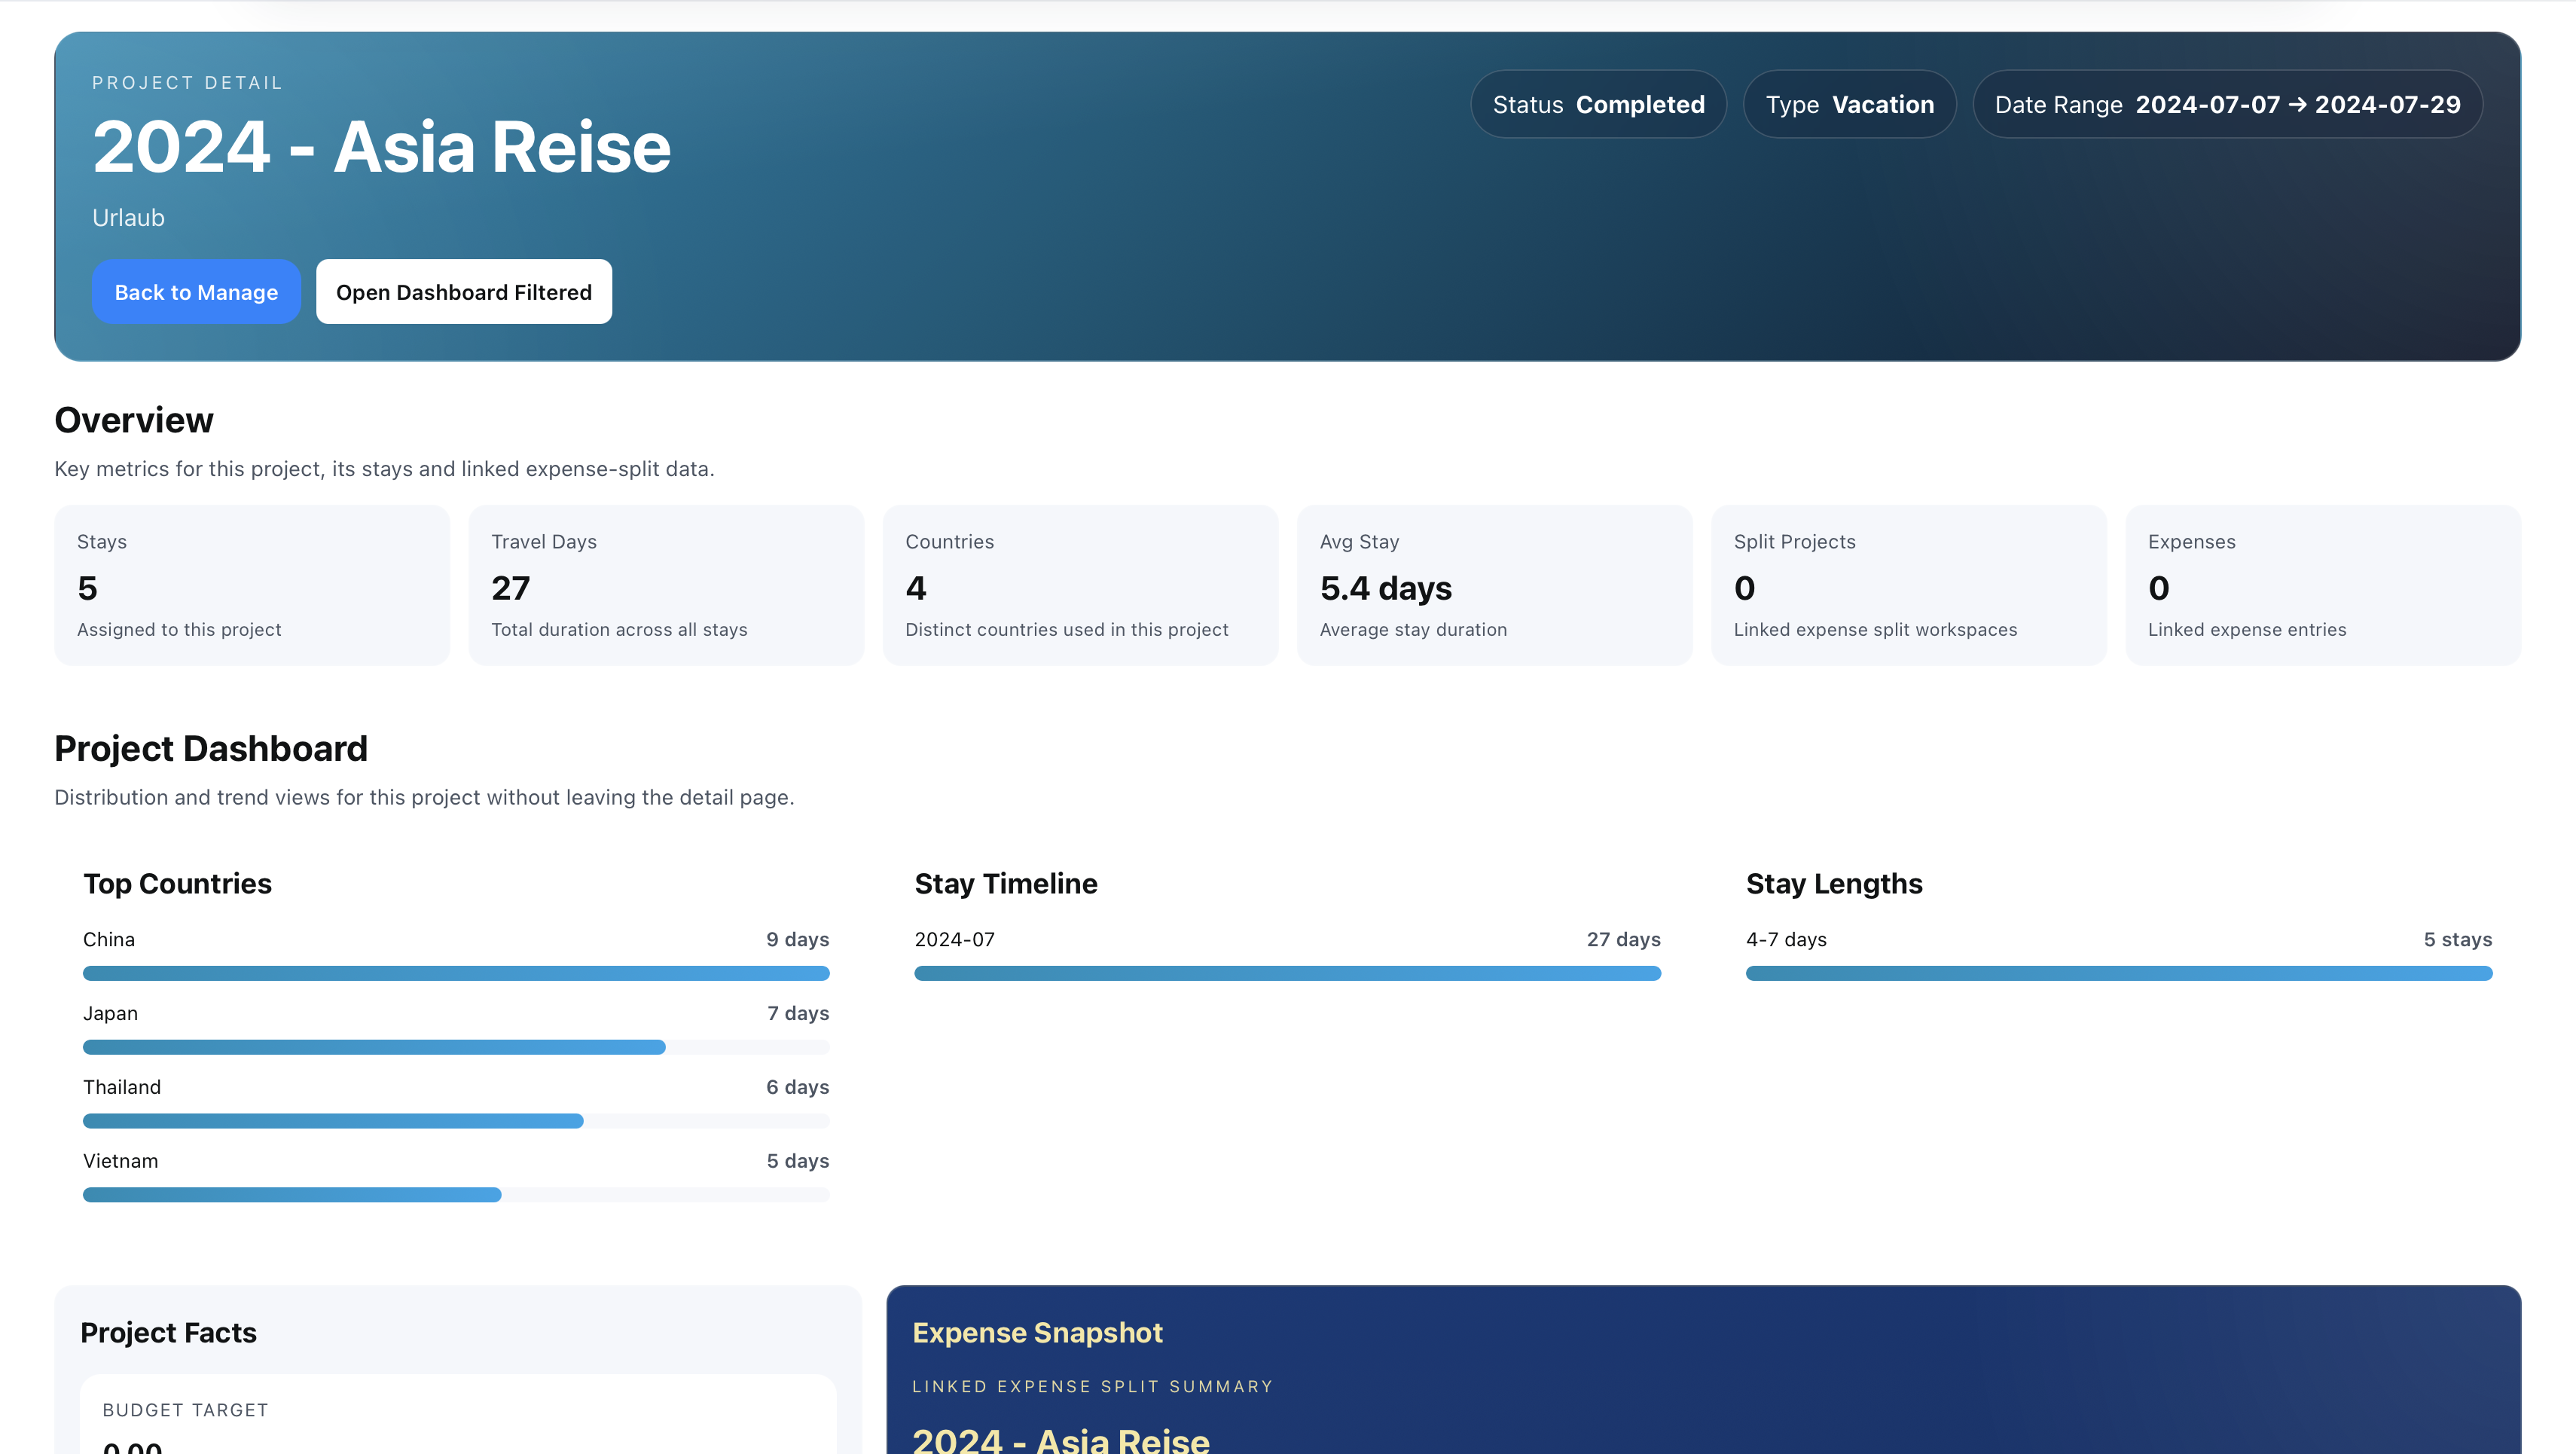Click the Back to Manage button
The width and height of the screenshot is (2576, 1454).
click(x=196, y=292)
